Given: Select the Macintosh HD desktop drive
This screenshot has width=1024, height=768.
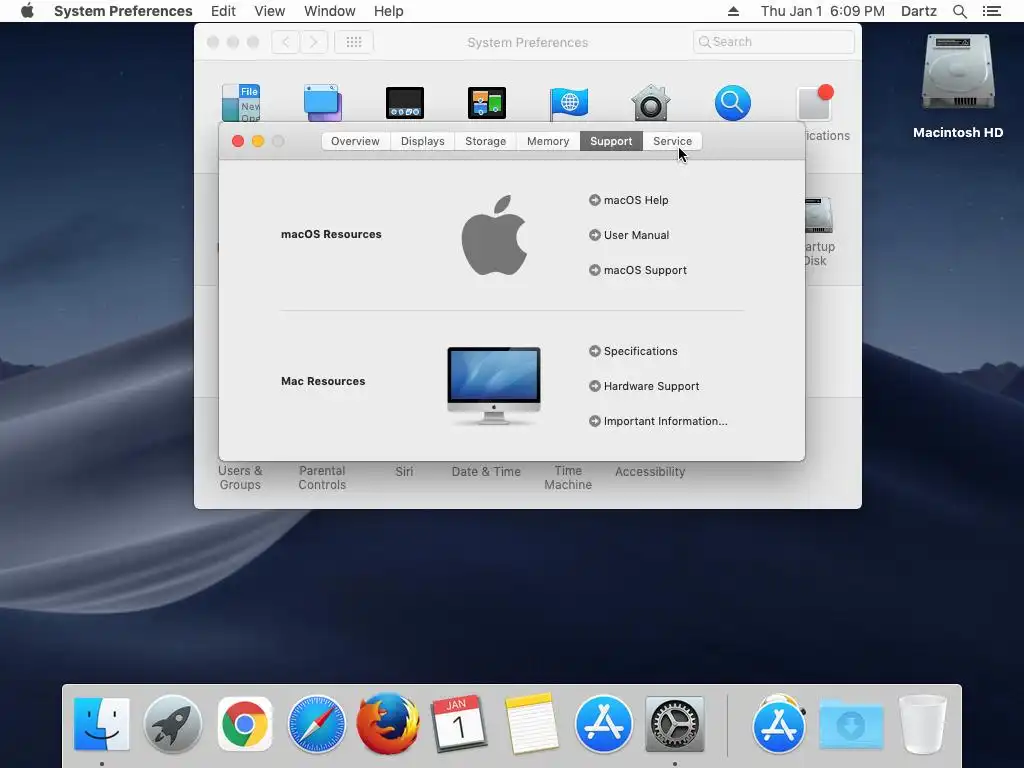Looking at the screenshot, I should pos(958,85).
